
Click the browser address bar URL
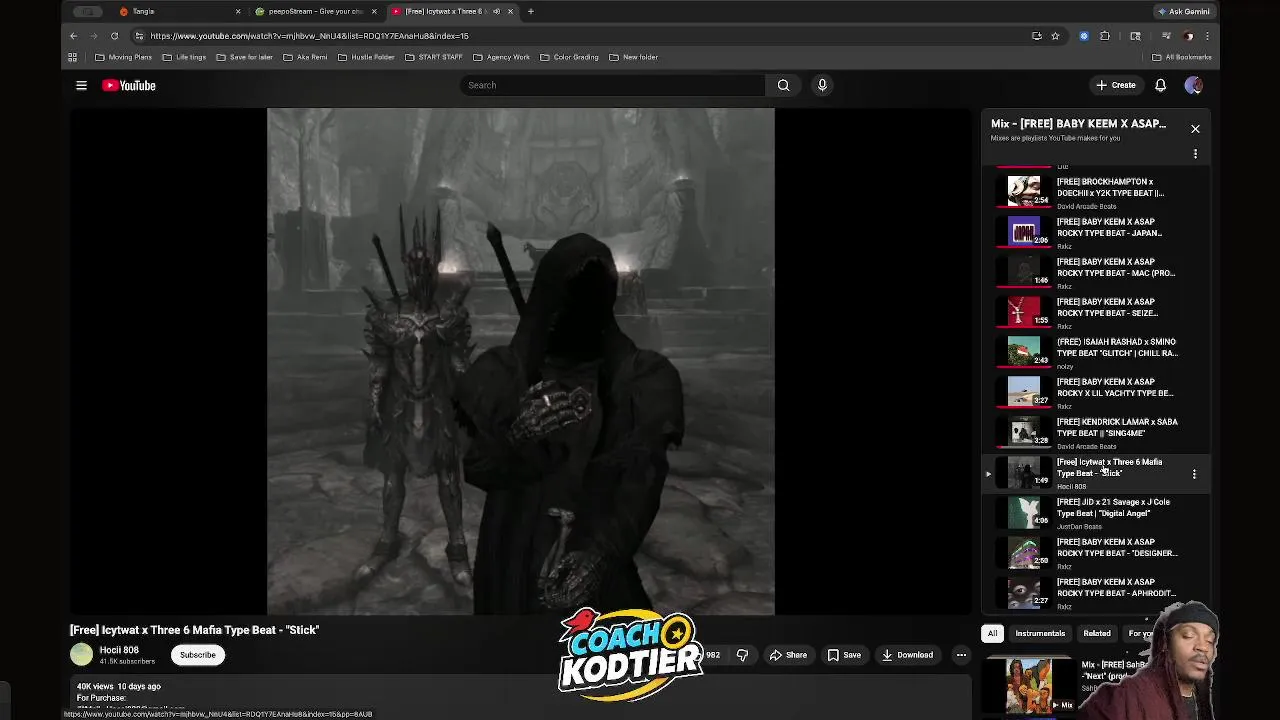pos(309,36)
